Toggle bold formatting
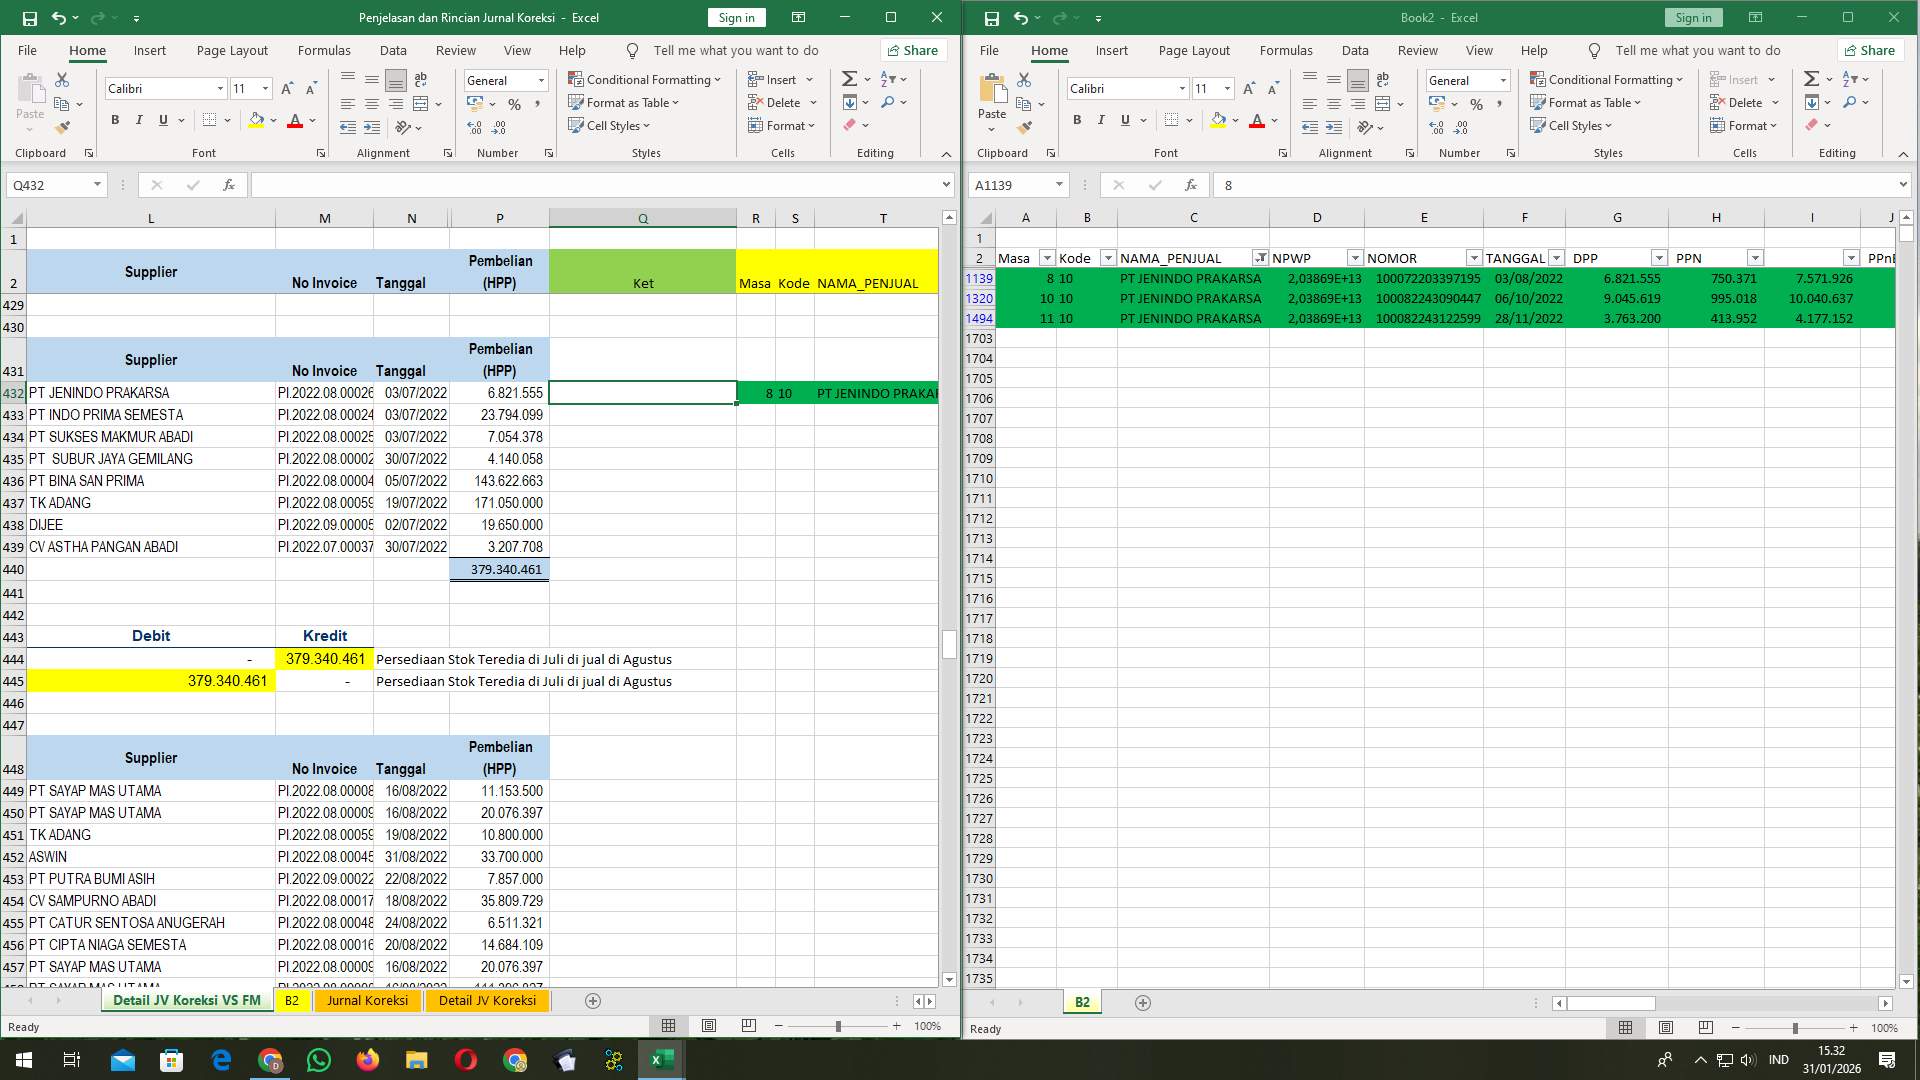 click(113, 120)
